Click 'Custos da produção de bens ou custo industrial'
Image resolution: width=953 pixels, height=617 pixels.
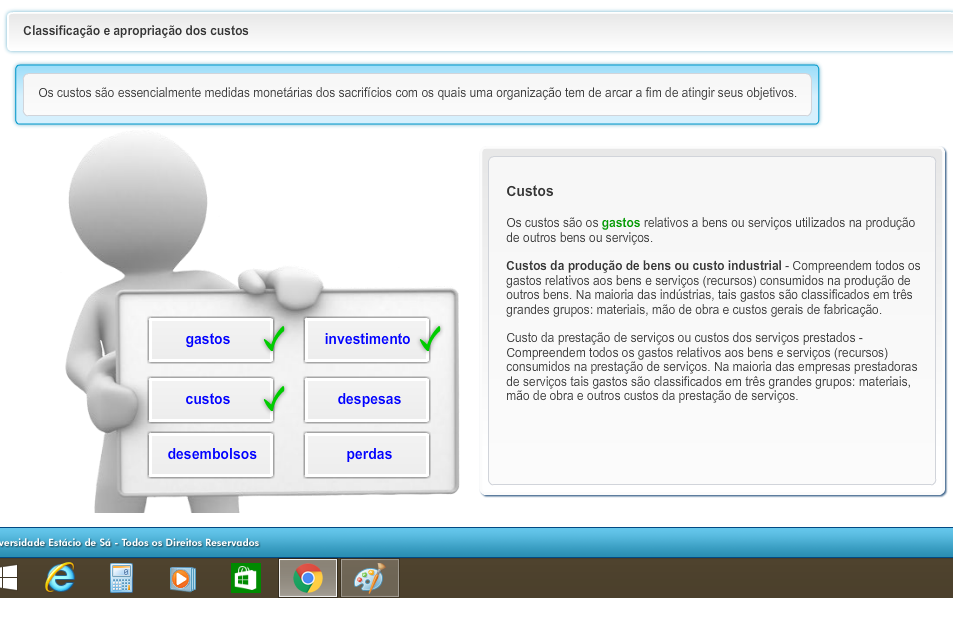(x=644, y=266)
